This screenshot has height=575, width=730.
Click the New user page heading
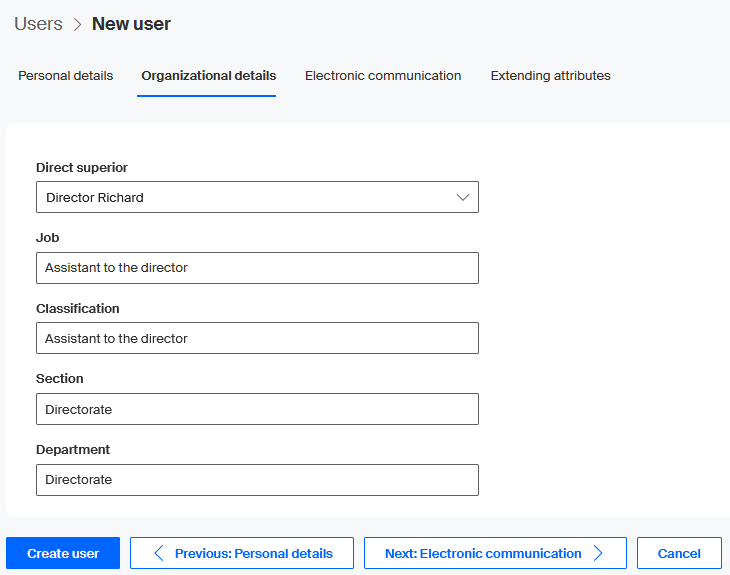[x=131, y=24]
